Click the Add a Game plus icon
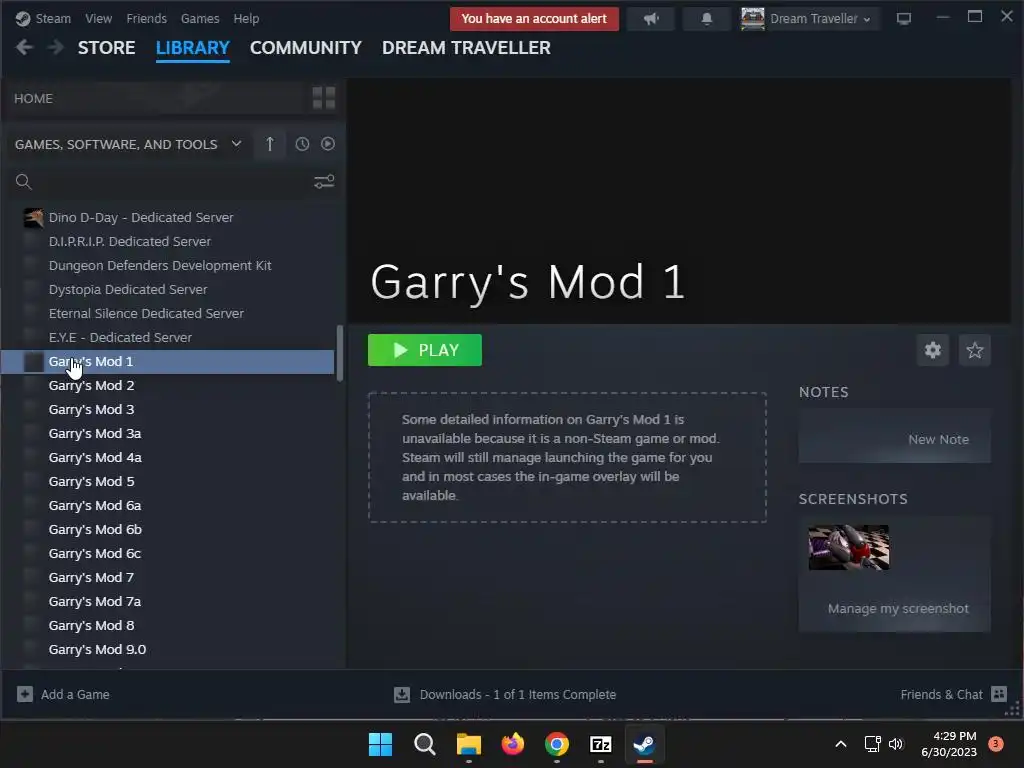This screenshot has width=1024, height=768. pyautogui.click(x=25, y=694)
